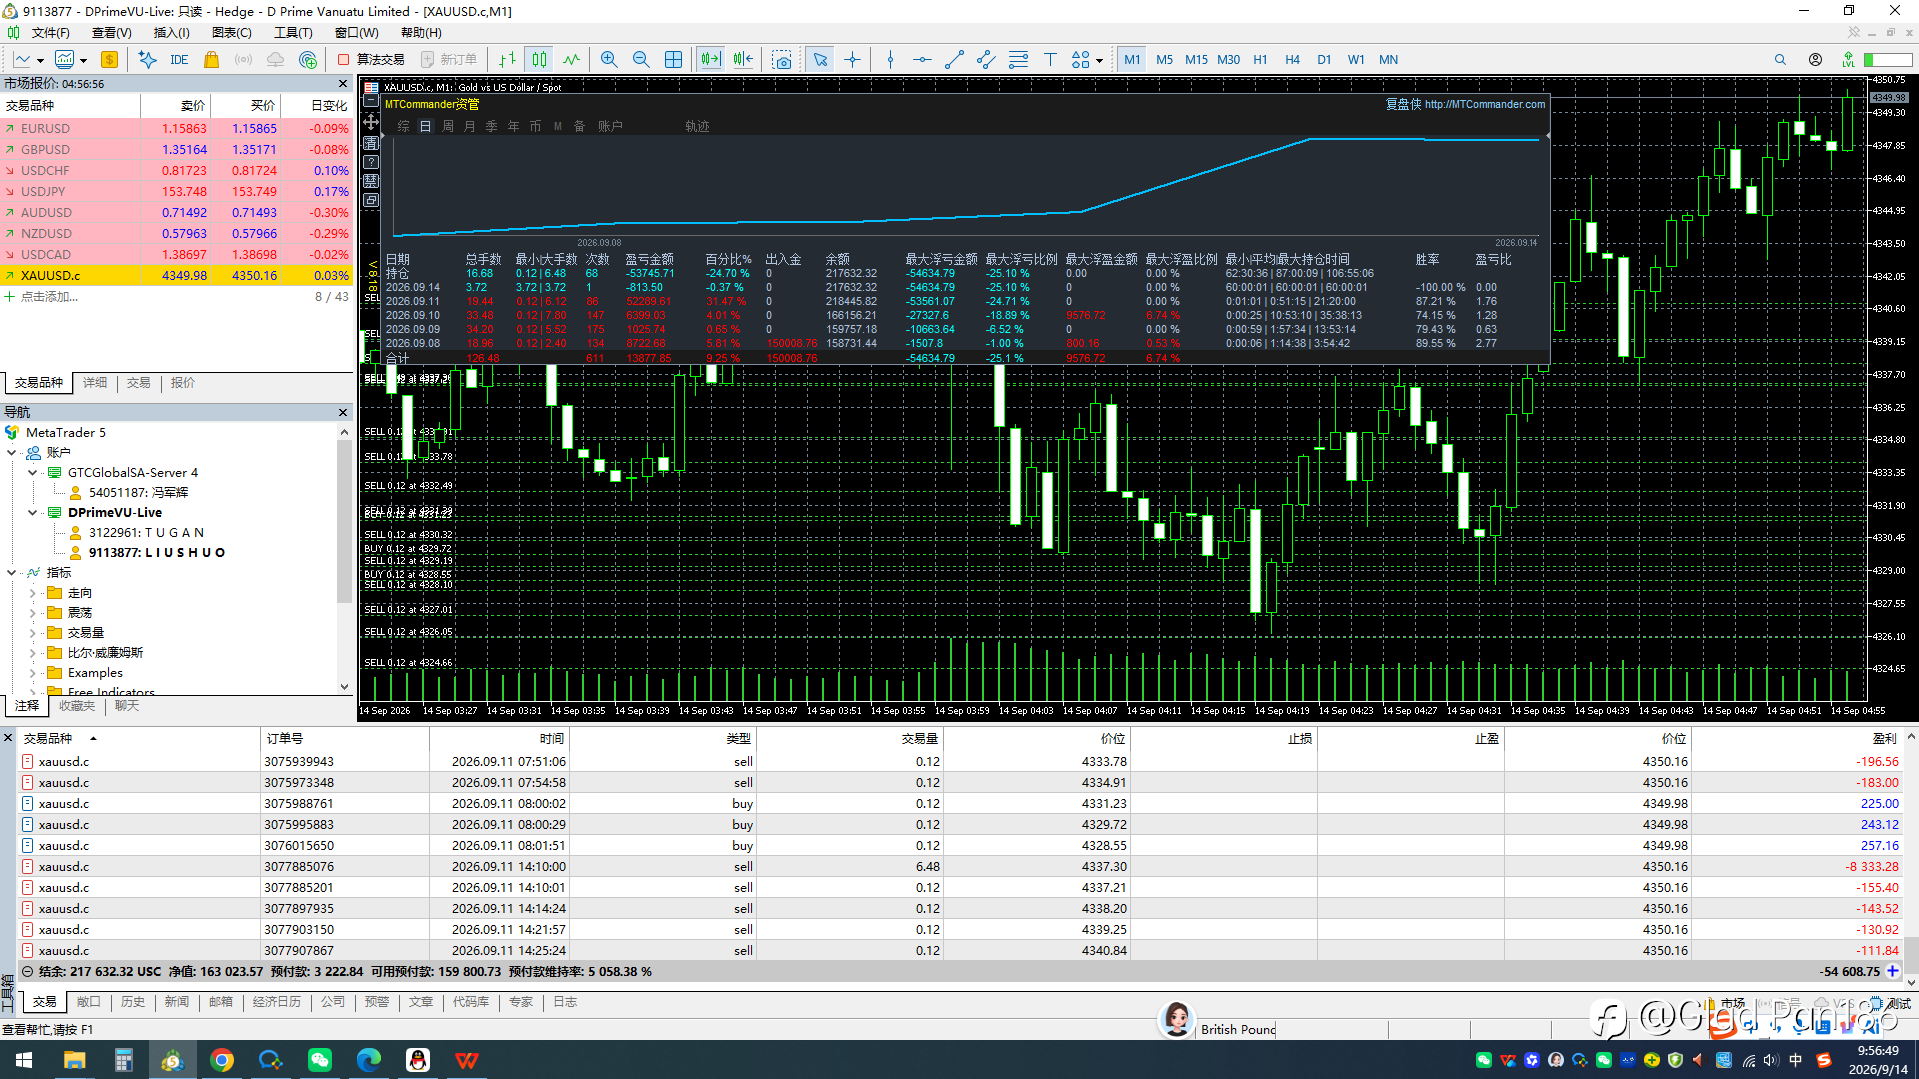Image resolution: width=1919 pixels, height=1079 pixels.
Task: Open the chart template dropdown arrow
Action: (83, 60)
